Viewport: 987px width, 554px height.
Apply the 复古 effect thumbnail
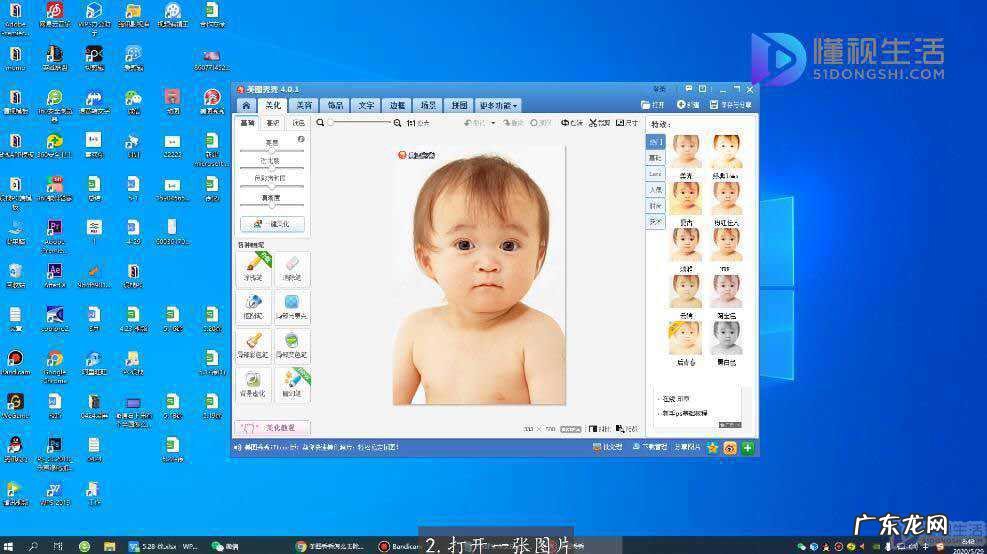pos(686,198)
